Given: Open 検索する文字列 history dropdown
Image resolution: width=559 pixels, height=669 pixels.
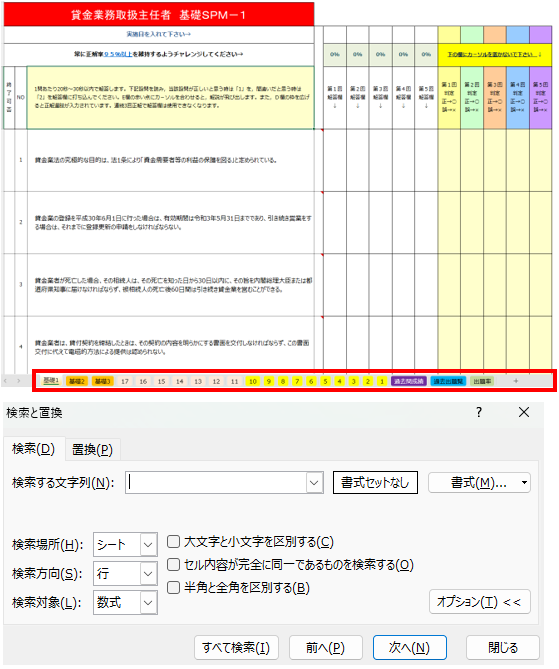Looking at the screenshot, I should click(x=314, y=483).
